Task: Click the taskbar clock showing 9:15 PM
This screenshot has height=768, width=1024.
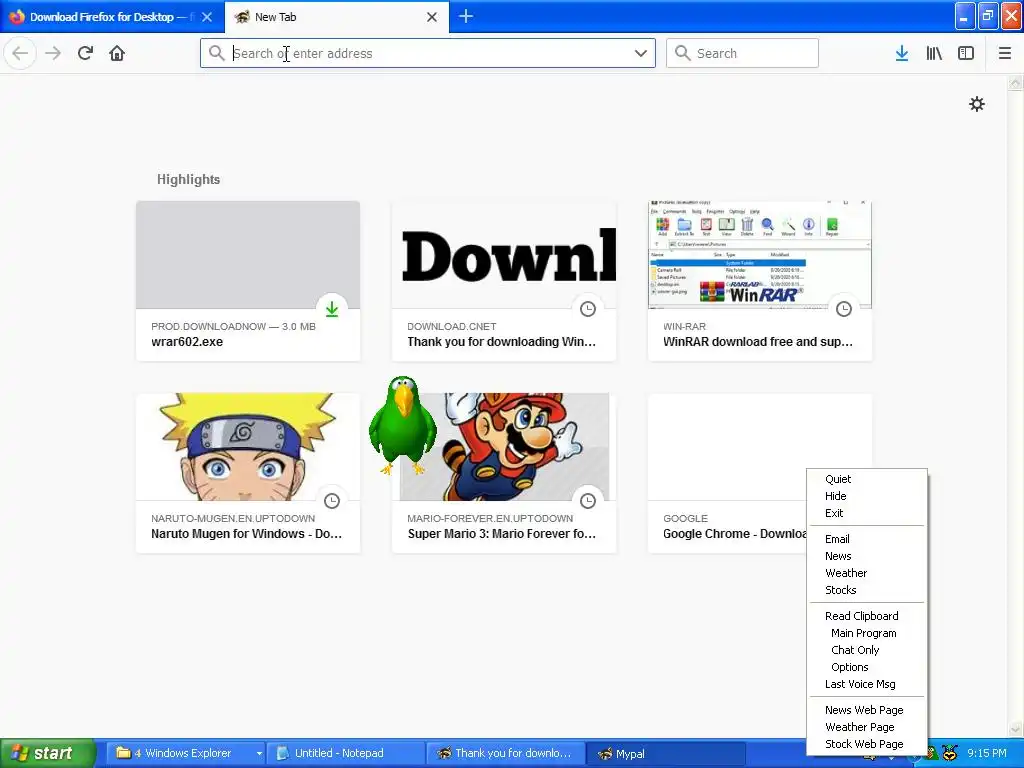Action: 987,753
